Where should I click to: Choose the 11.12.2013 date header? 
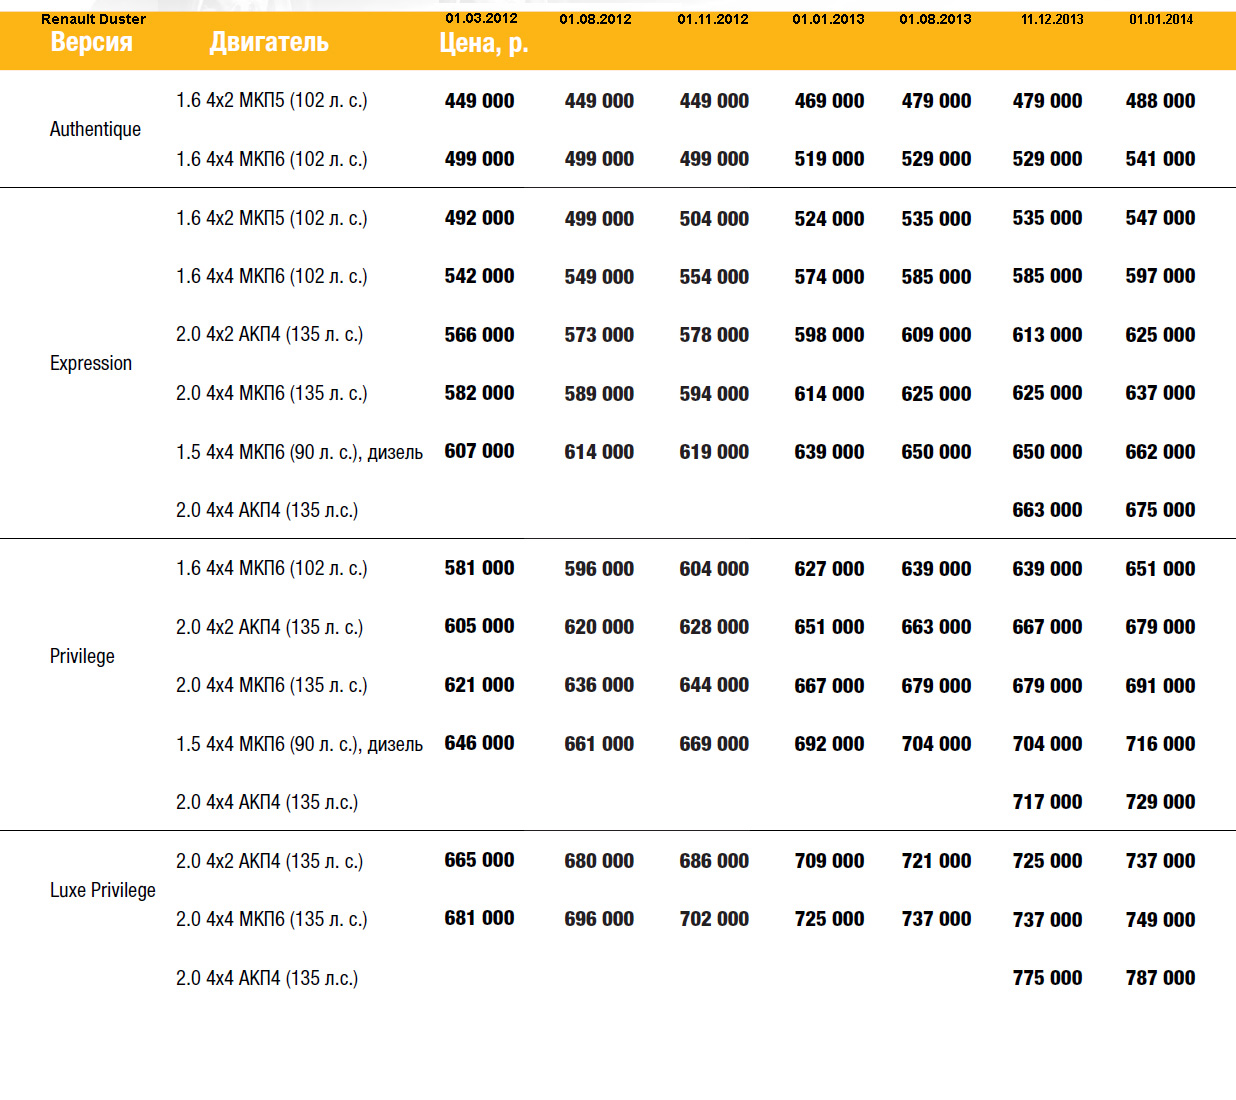(x=1052, y=19)
